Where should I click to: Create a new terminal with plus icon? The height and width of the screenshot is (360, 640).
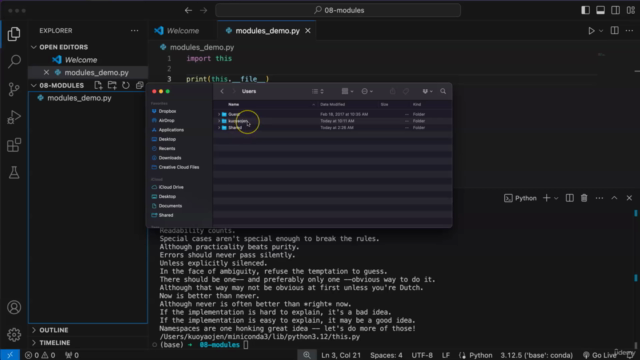pyautogui.click(x=547, y=198)
